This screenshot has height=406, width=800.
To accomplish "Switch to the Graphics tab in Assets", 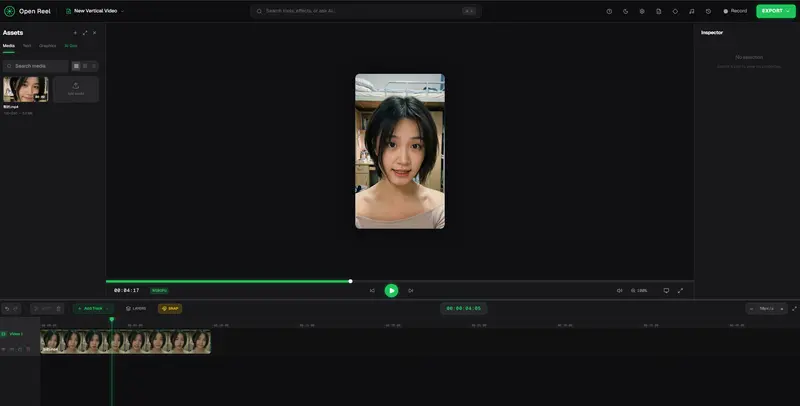I will pos(47,46).
